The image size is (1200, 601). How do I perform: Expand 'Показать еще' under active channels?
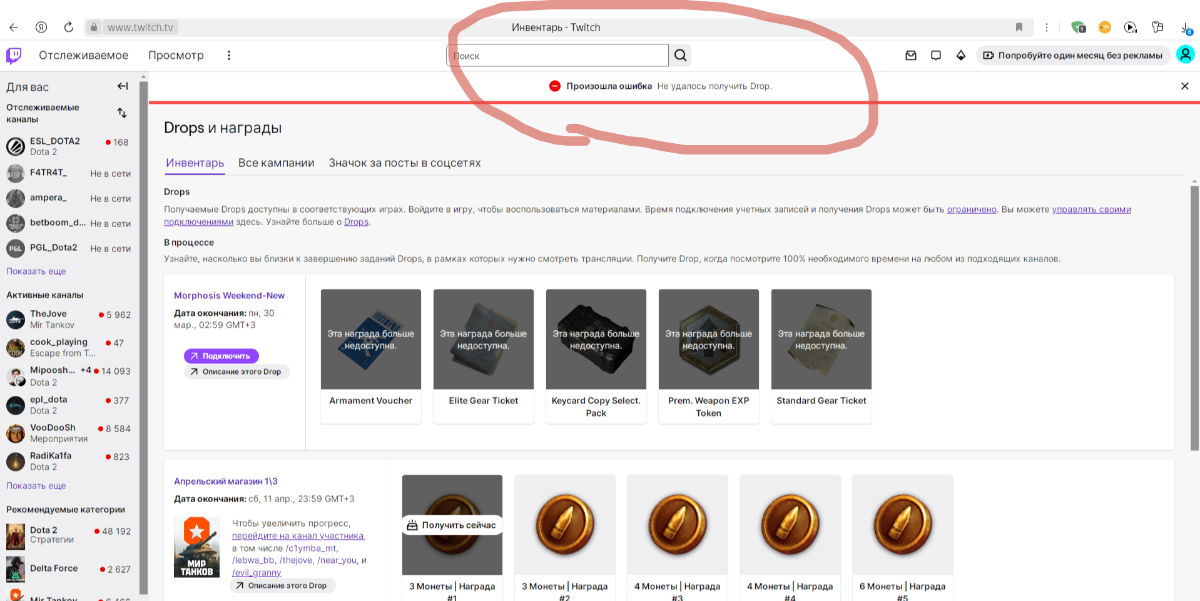coord(36,485)
